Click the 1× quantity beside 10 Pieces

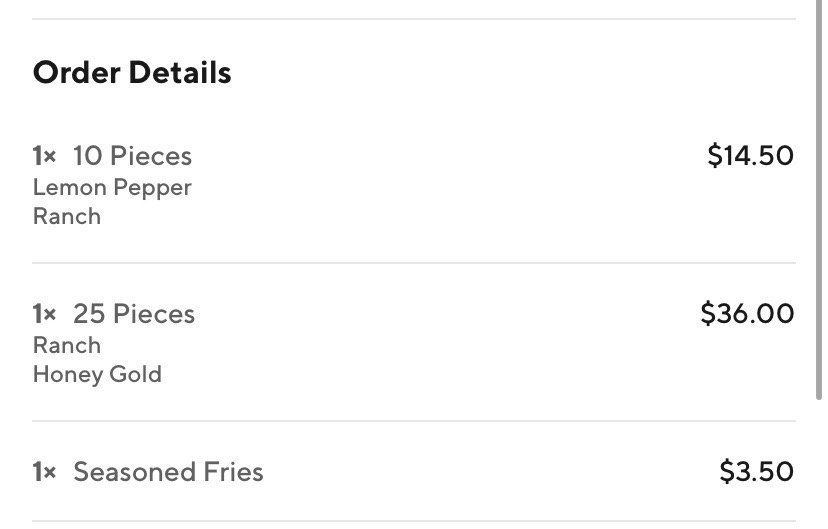point(44,156)
